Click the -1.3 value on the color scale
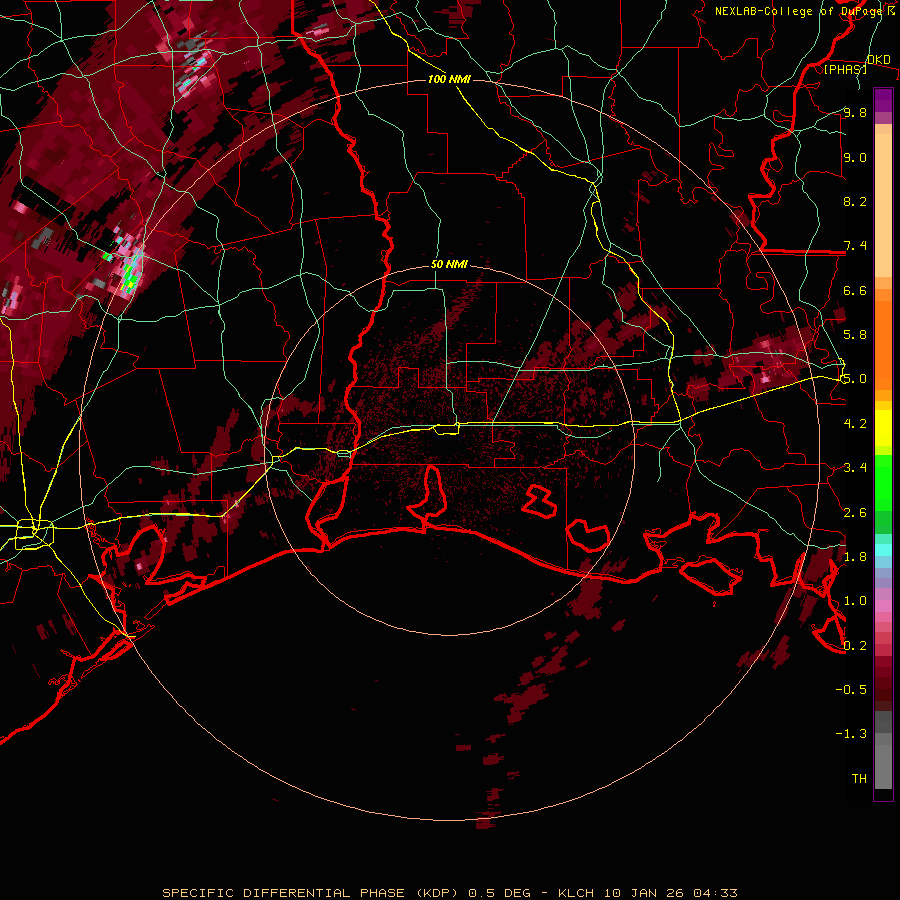900x900 pixels. pos(851,734)
